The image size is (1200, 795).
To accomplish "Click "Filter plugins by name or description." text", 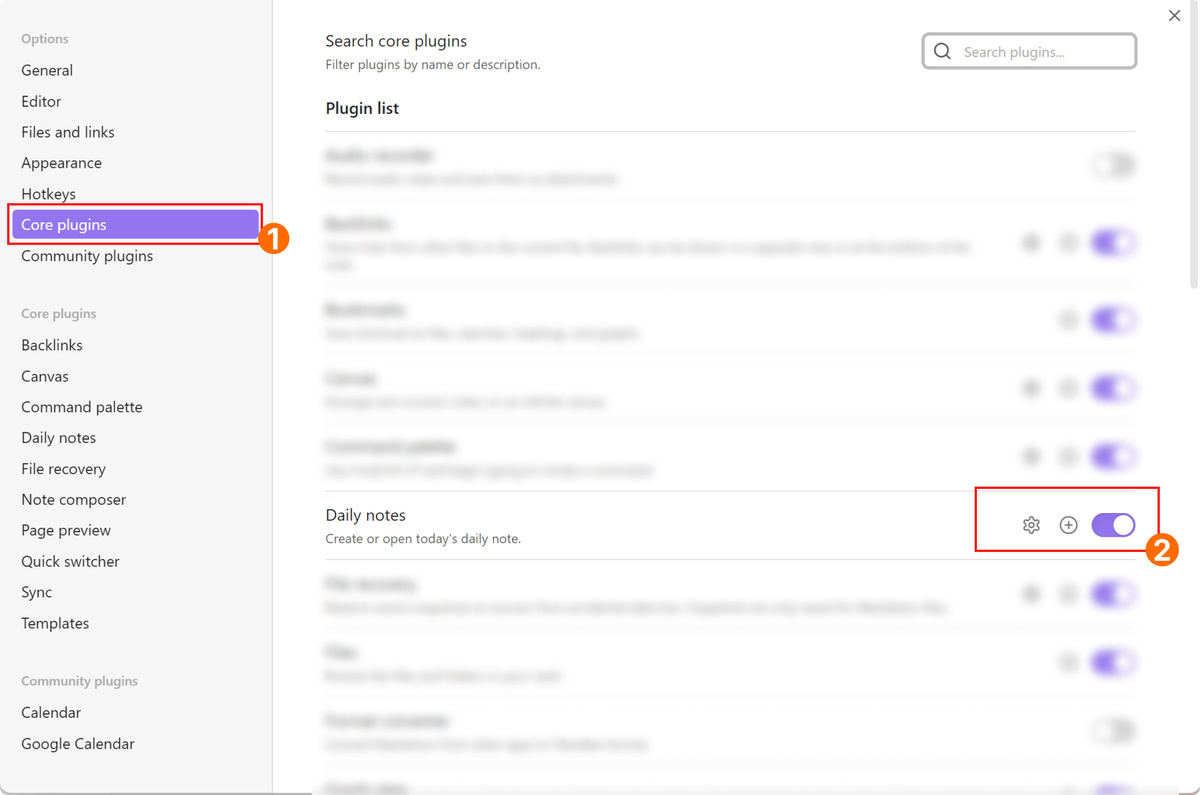I will pos(433,65).
